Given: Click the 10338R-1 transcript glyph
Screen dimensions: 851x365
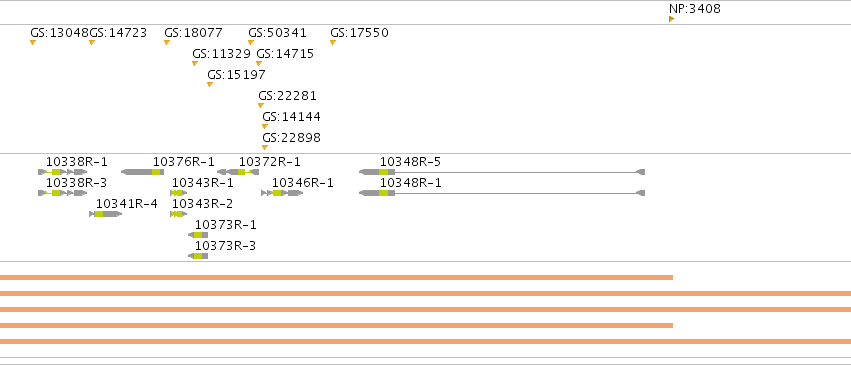Looking at the screenshot, I should (62, 172).
